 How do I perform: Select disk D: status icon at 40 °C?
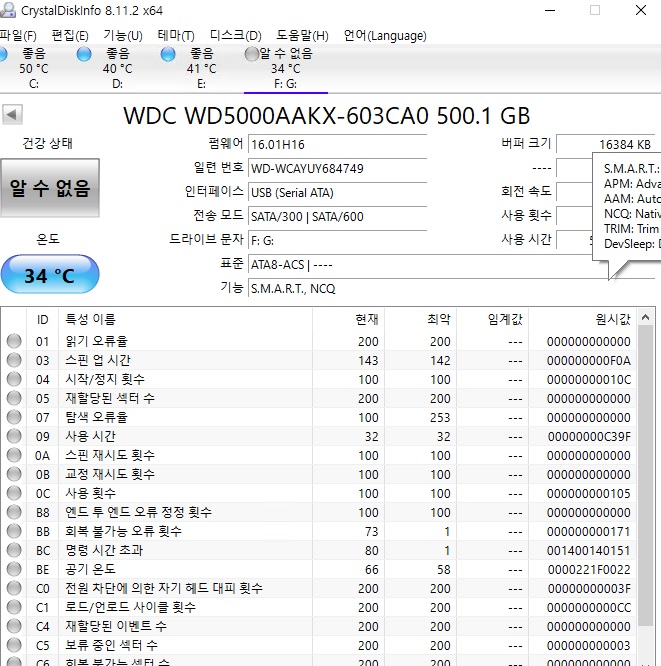pyautogui.click(x=84, y=54)
